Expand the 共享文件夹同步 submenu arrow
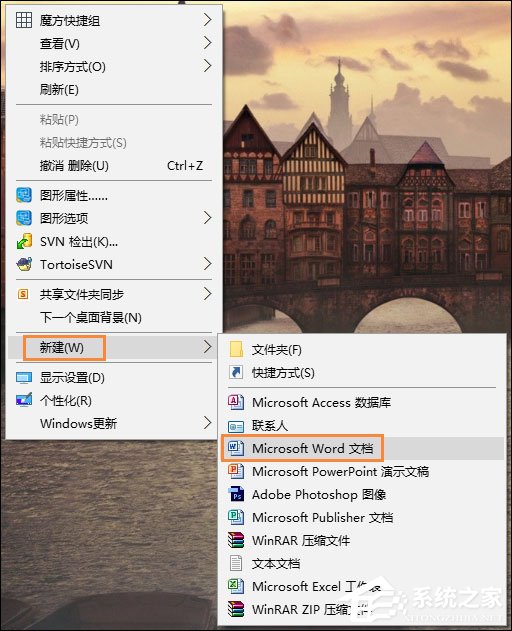Screen dimensions: 512x631 207,294
